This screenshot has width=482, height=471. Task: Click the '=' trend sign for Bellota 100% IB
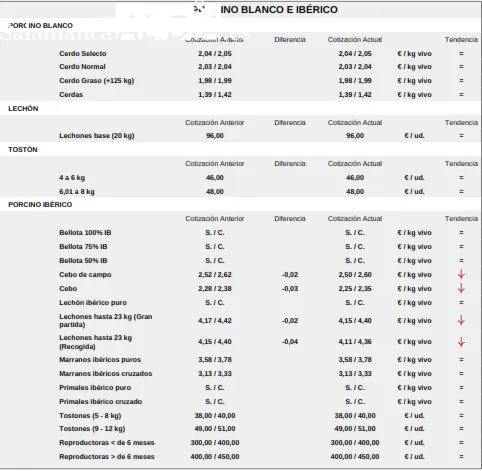pyautogui.click(x=461, y=233)
